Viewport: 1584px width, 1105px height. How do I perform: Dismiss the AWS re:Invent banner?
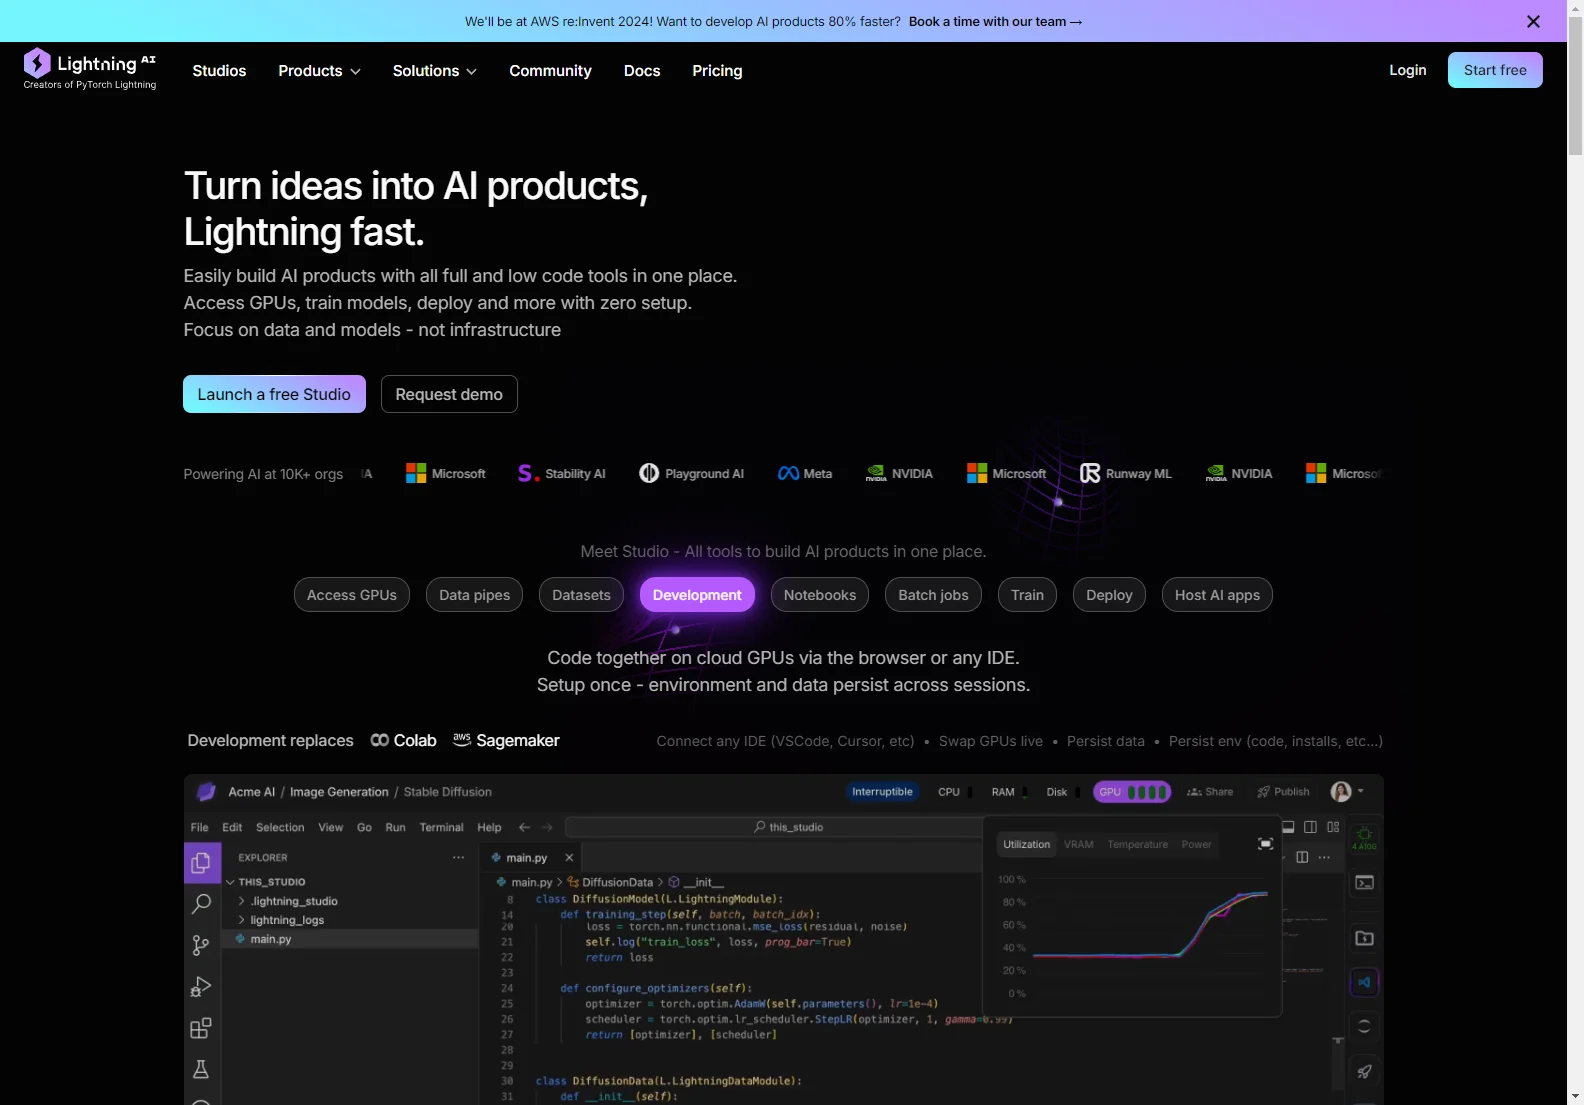point(1533,21)
